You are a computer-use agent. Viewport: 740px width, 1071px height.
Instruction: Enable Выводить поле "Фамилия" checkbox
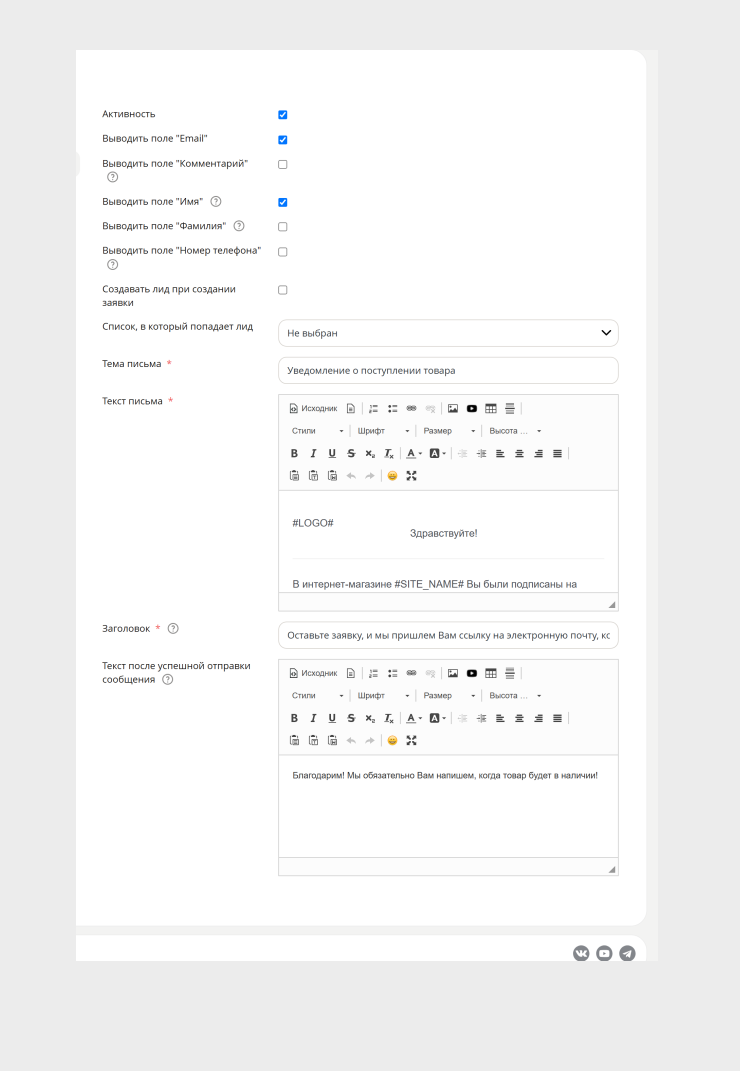(283, 227)
